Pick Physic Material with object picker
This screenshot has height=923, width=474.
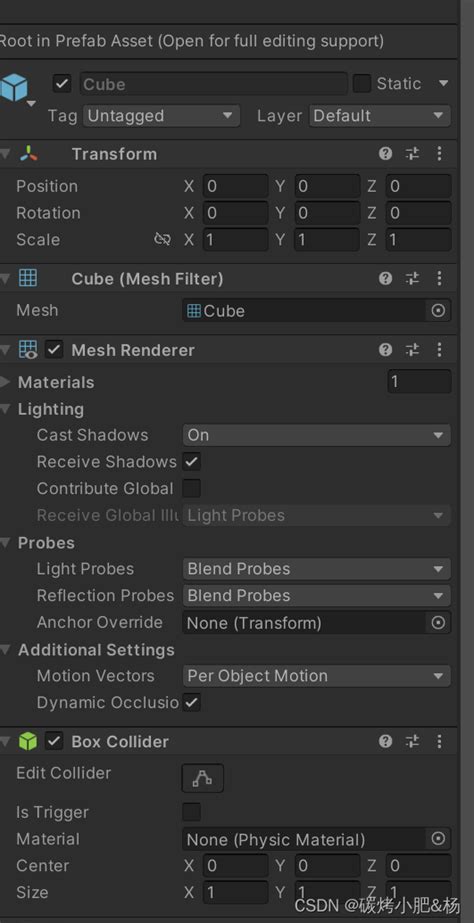tap(438, 839)
